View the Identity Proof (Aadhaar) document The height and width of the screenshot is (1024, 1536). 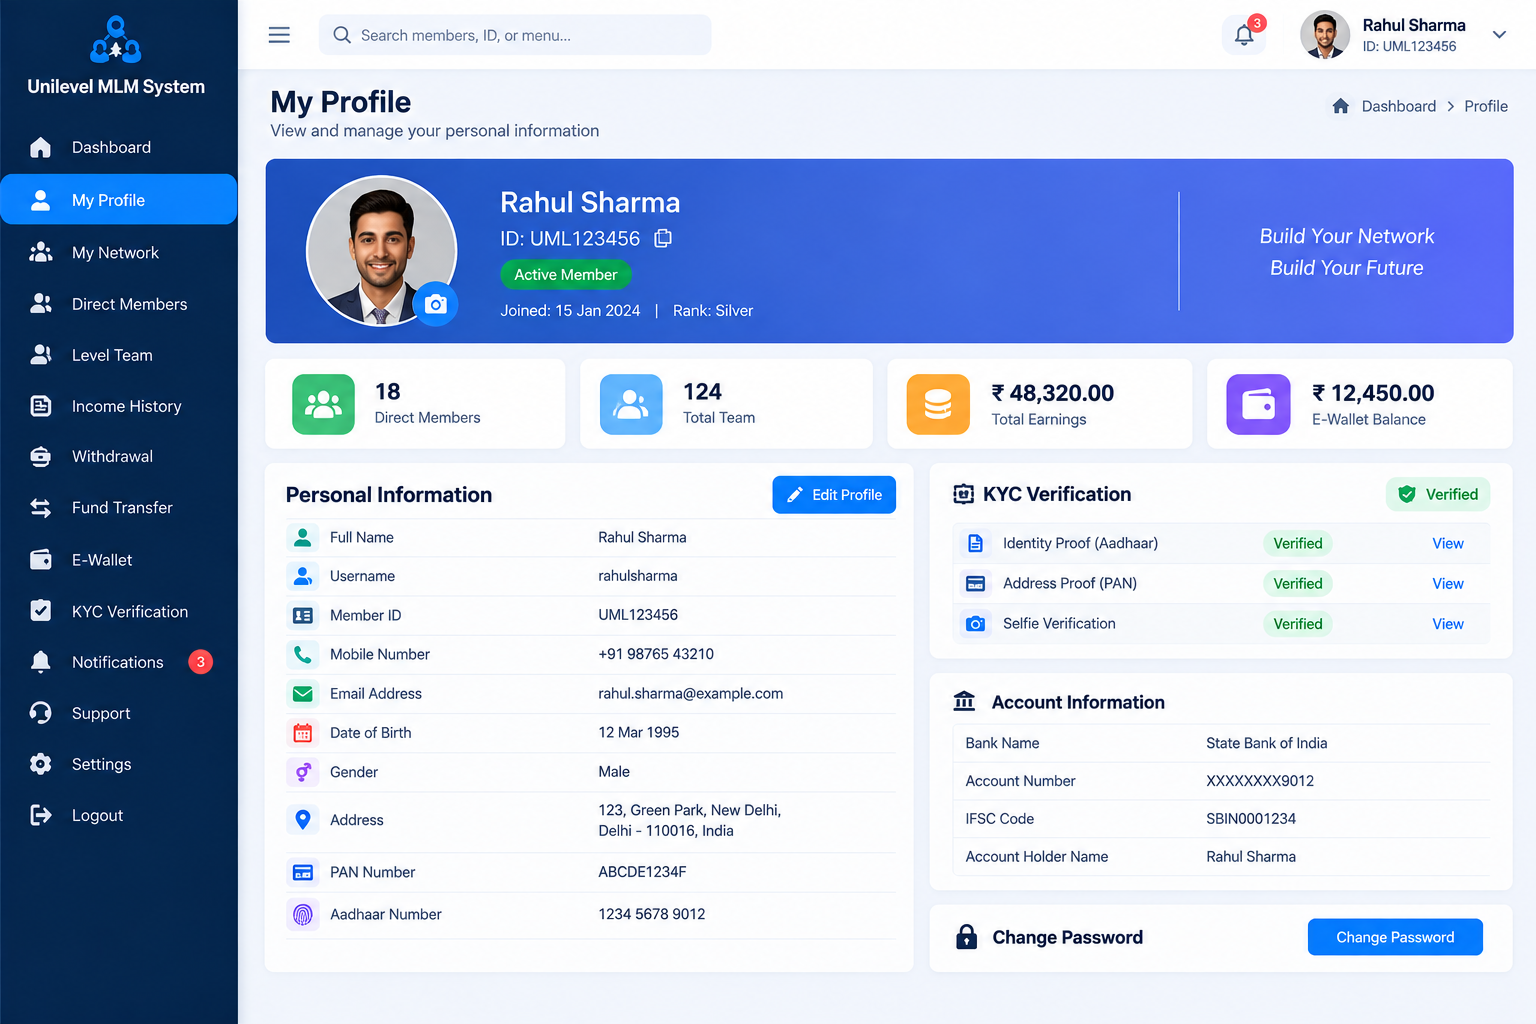click(x=1447, y=544)
